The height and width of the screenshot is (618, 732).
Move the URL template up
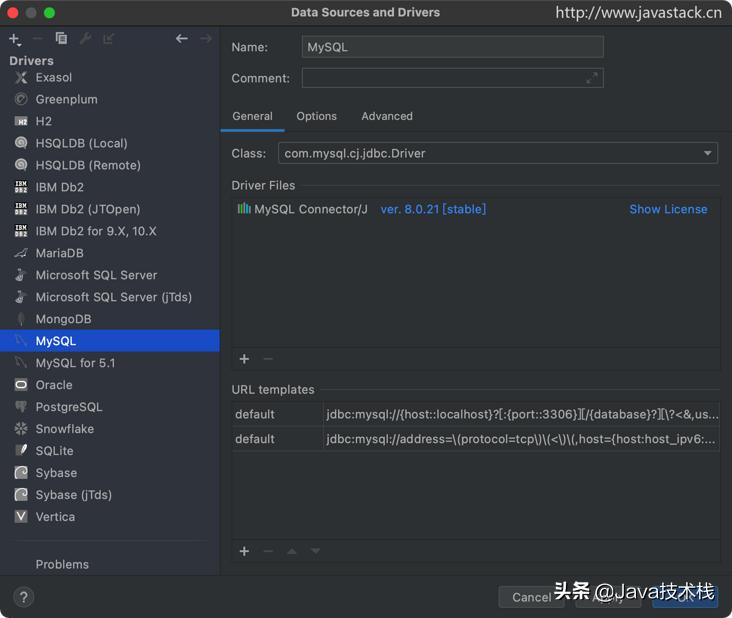pyautogui.click(x=292, y=551)
